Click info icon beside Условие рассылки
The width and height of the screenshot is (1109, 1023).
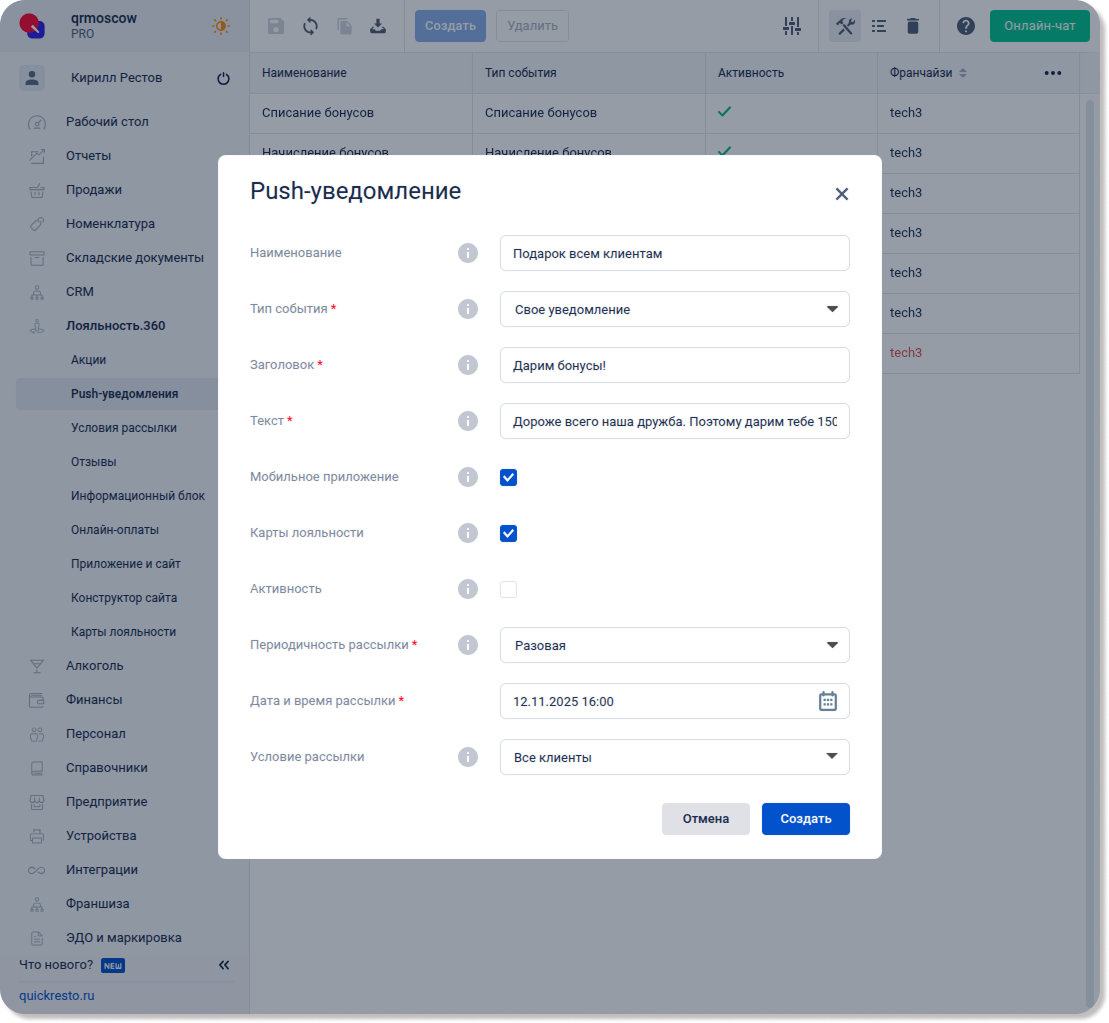pyautogui.click(x=467, y=757)
